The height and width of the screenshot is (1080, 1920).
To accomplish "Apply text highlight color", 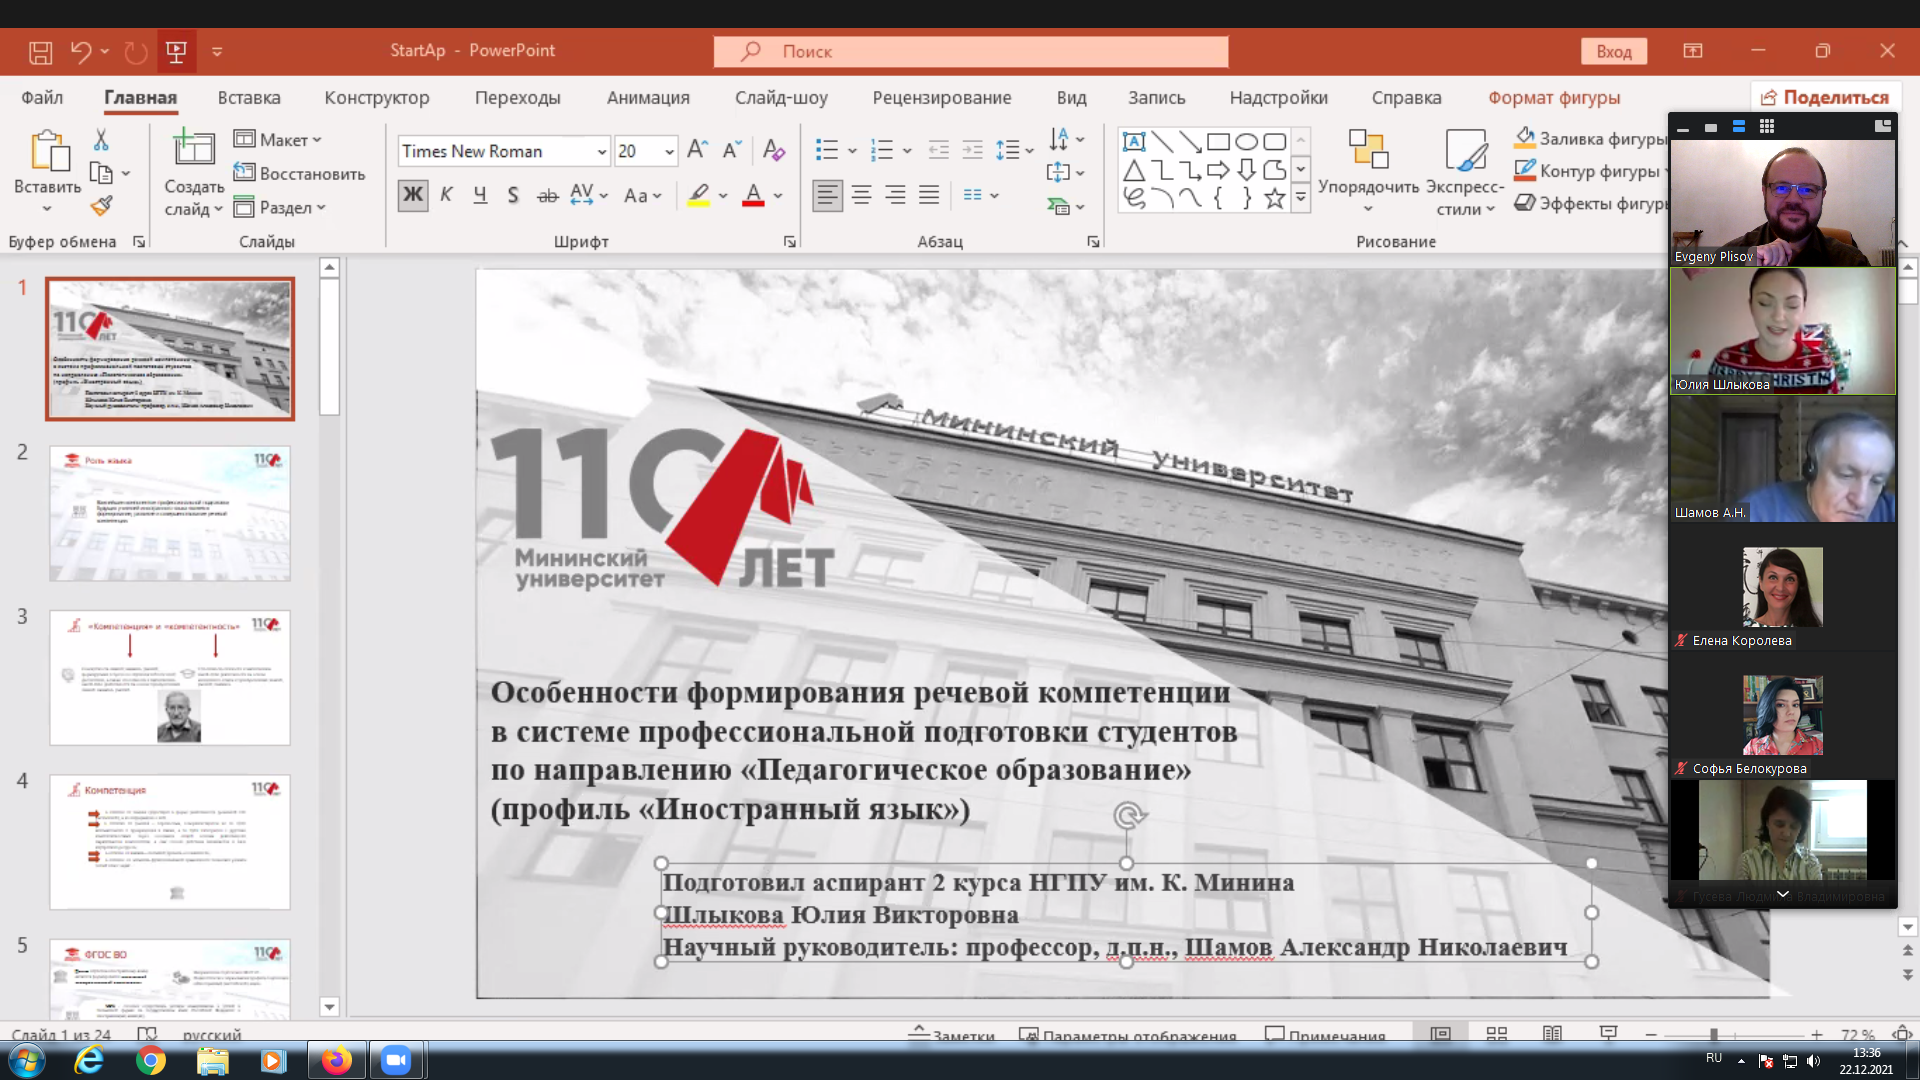I will point(699,195).
